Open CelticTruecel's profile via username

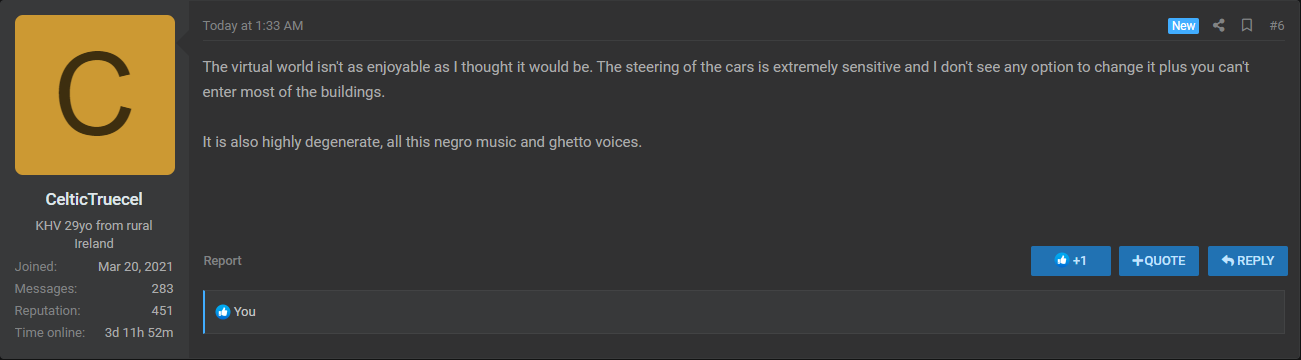coord(94,200)
